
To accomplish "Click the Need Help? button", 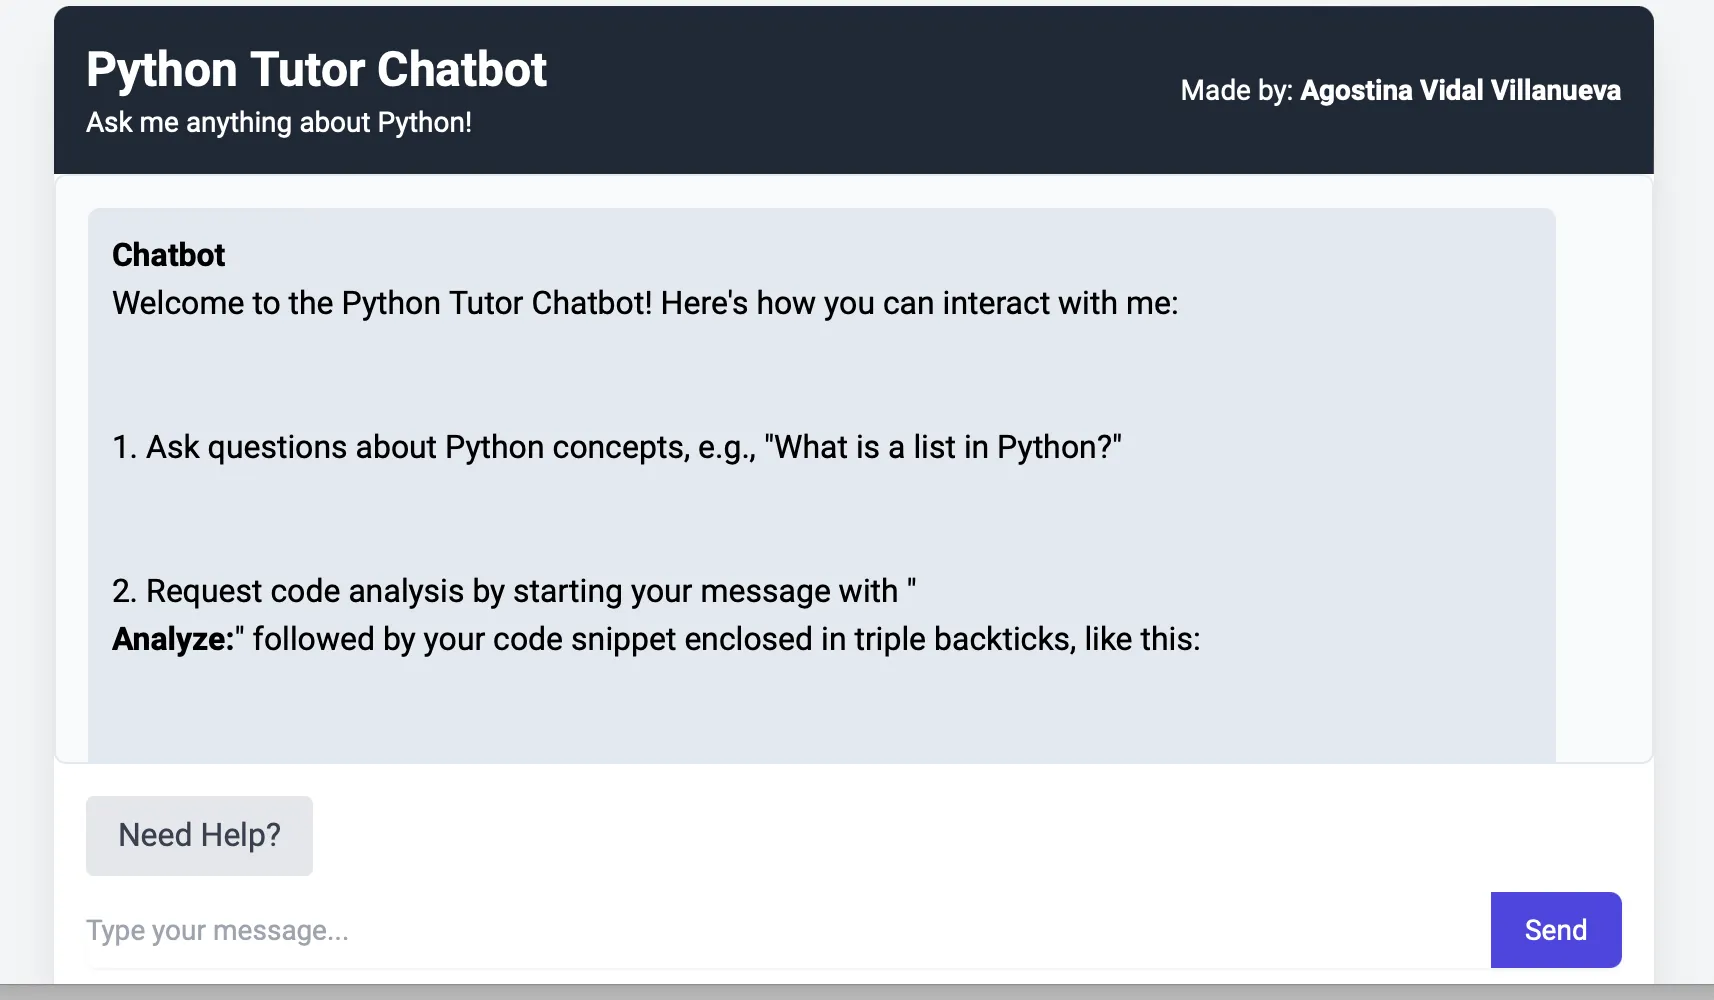I will [x=199, y=835].
